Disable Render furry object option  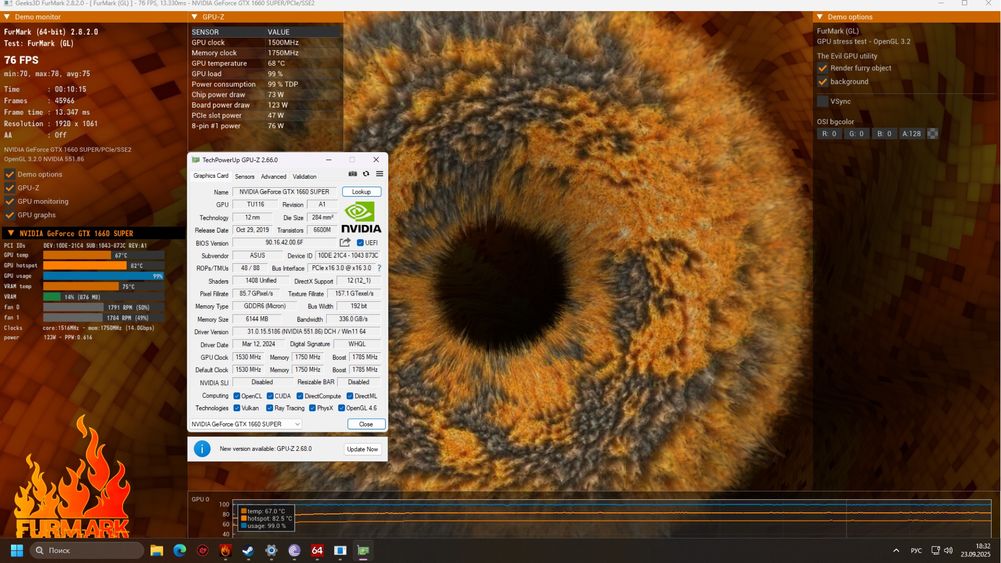coord(822,68)
